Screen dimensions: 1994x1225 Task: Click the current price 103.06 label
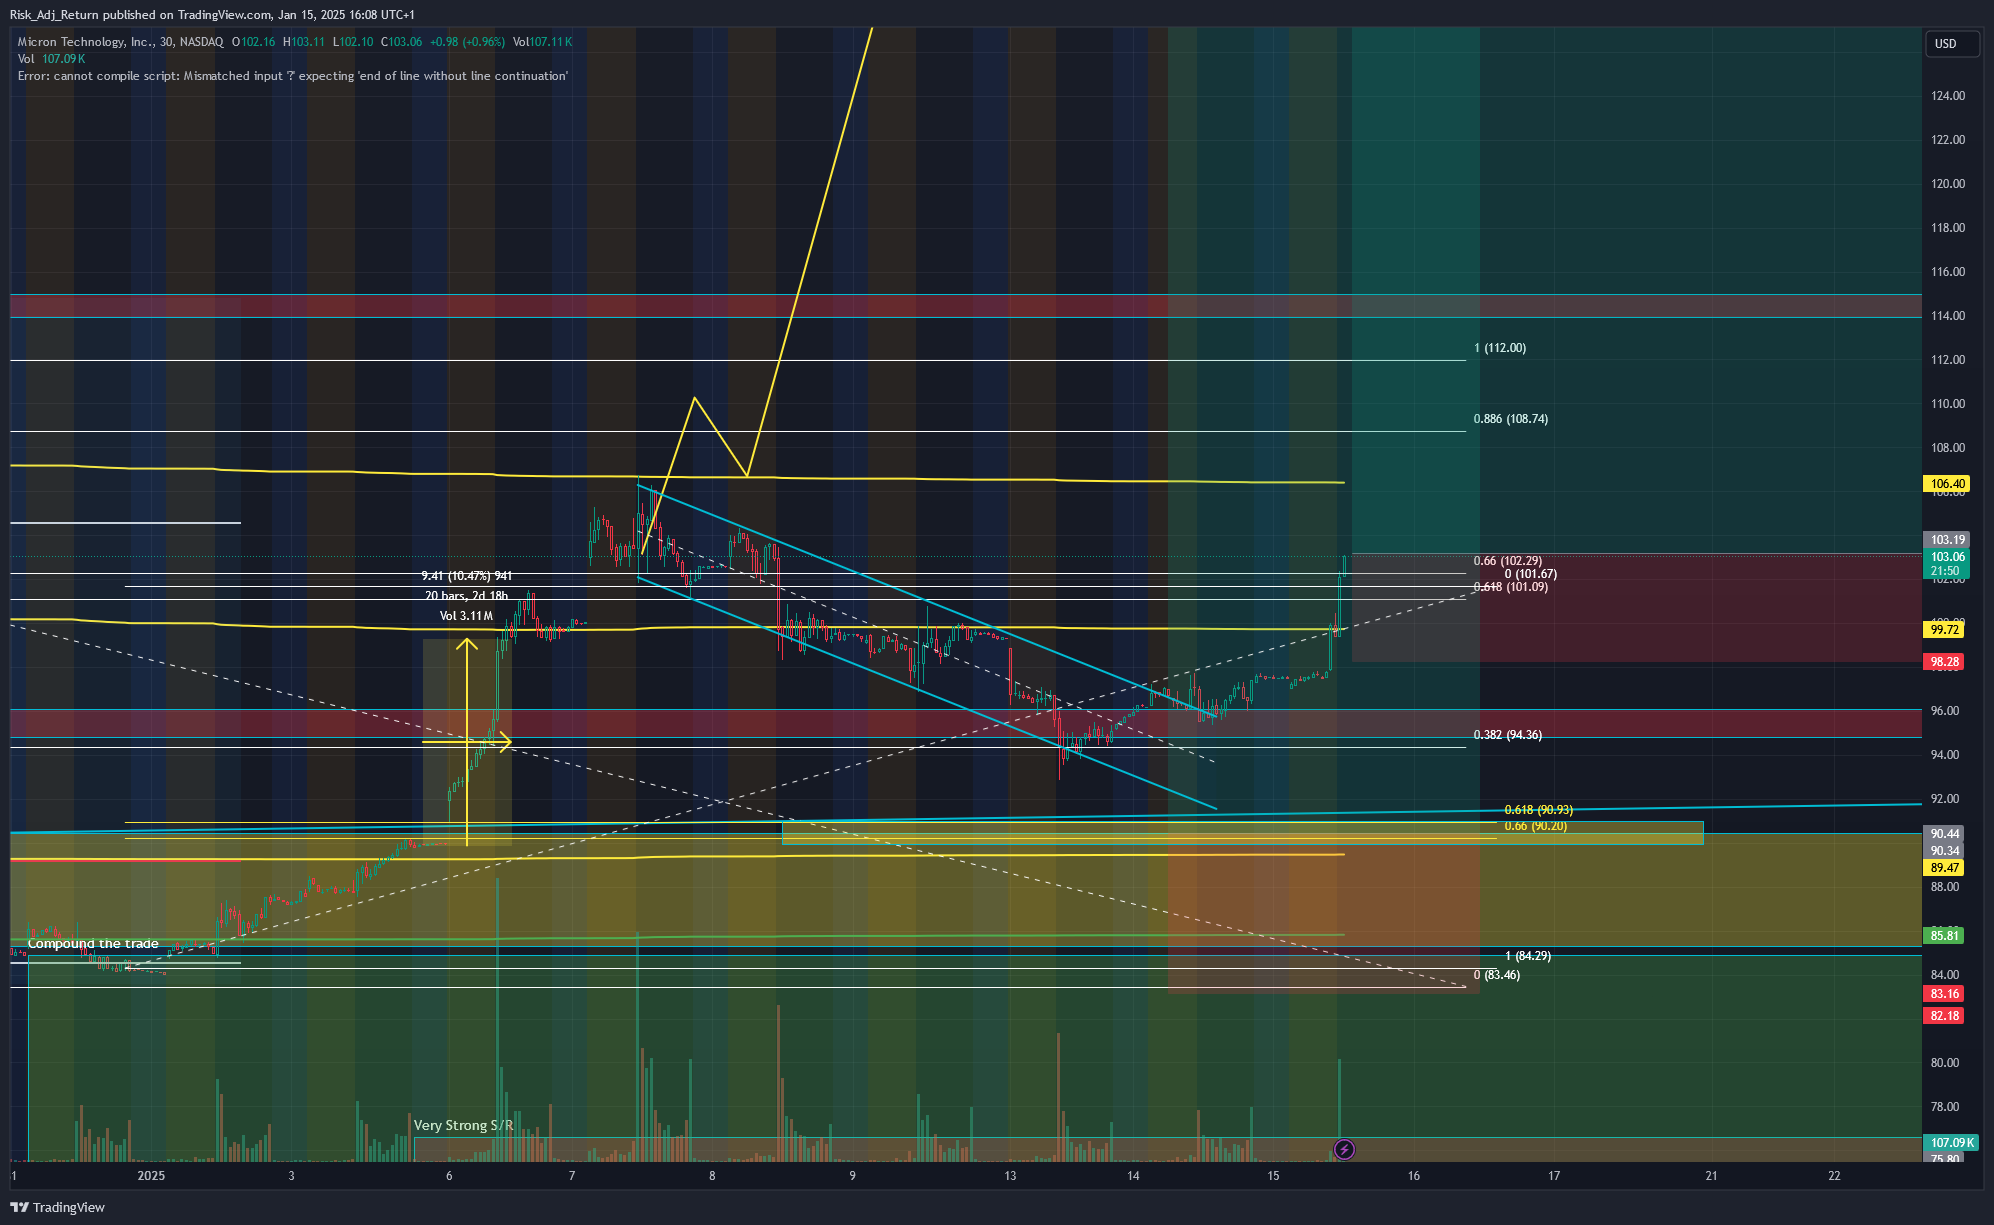(x=1947, y=557)
